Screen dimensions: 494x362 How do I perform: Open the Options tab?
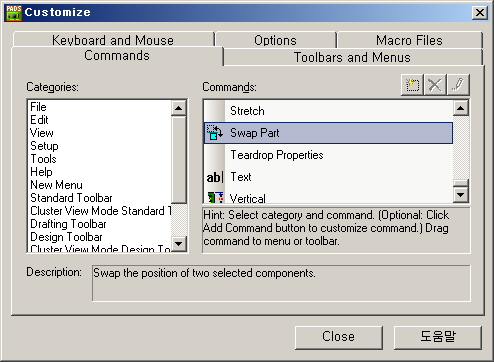point(275,40)
